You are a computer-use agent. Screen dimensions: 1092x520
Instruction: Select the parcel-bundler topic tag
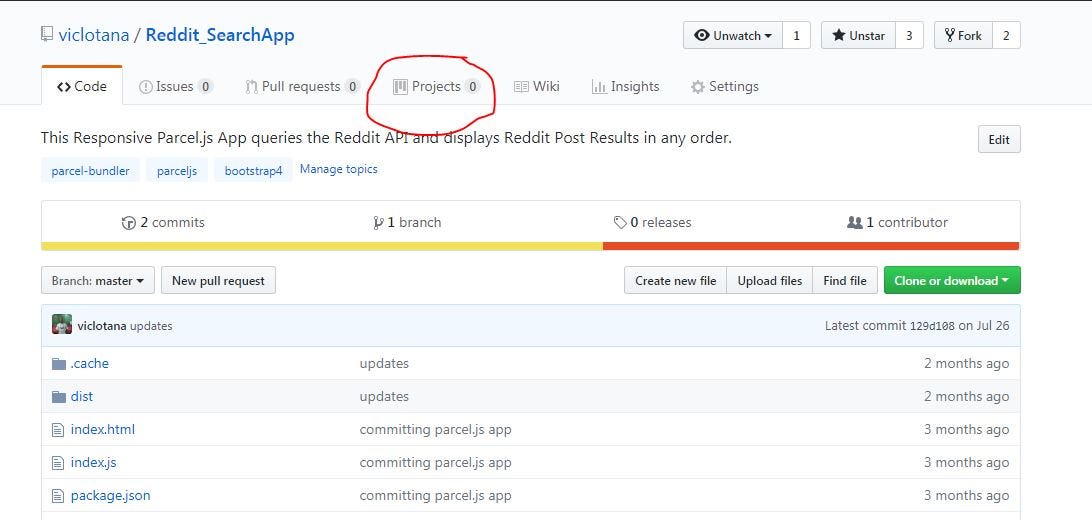pyautogui.click(x=91, y=170)
